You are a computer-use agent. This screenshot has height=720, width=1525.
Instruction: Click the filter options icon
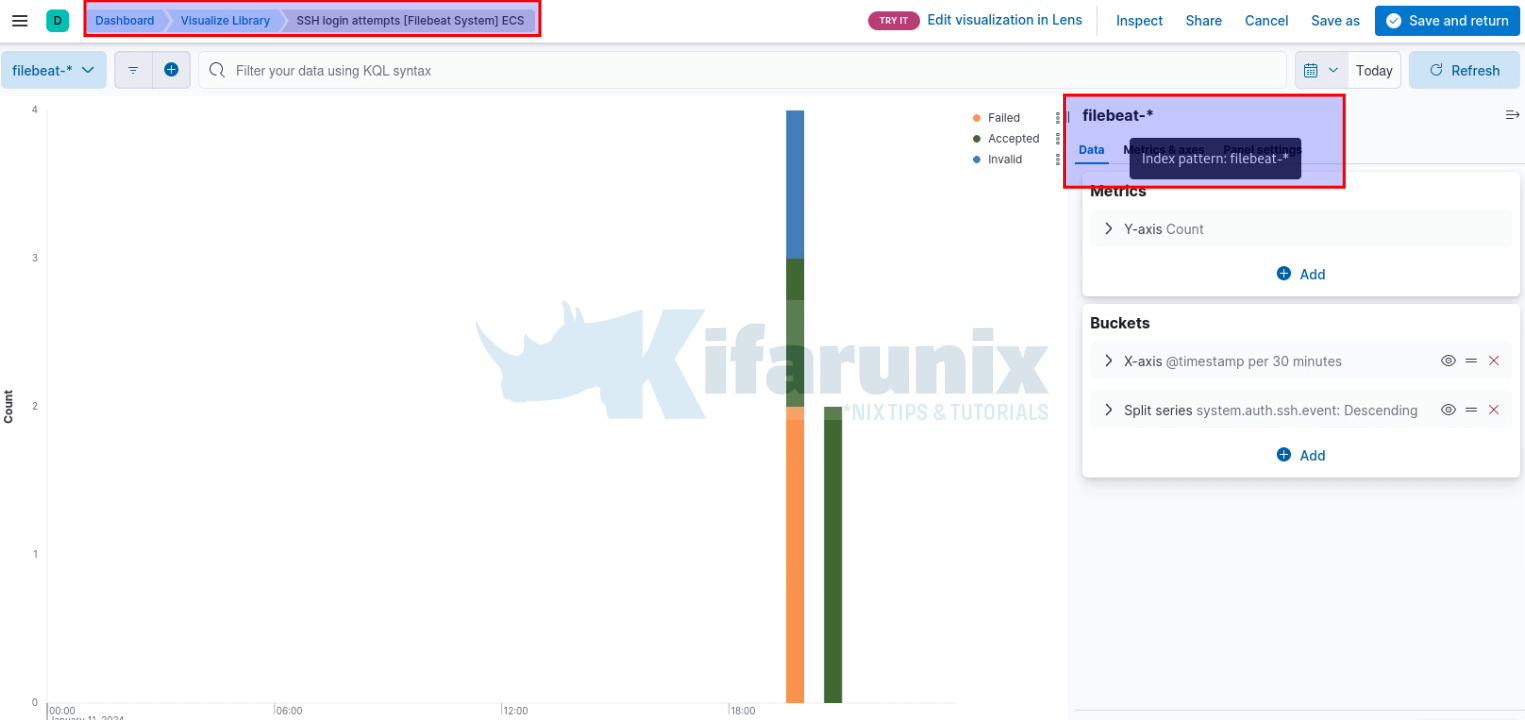tap(133, 70)
